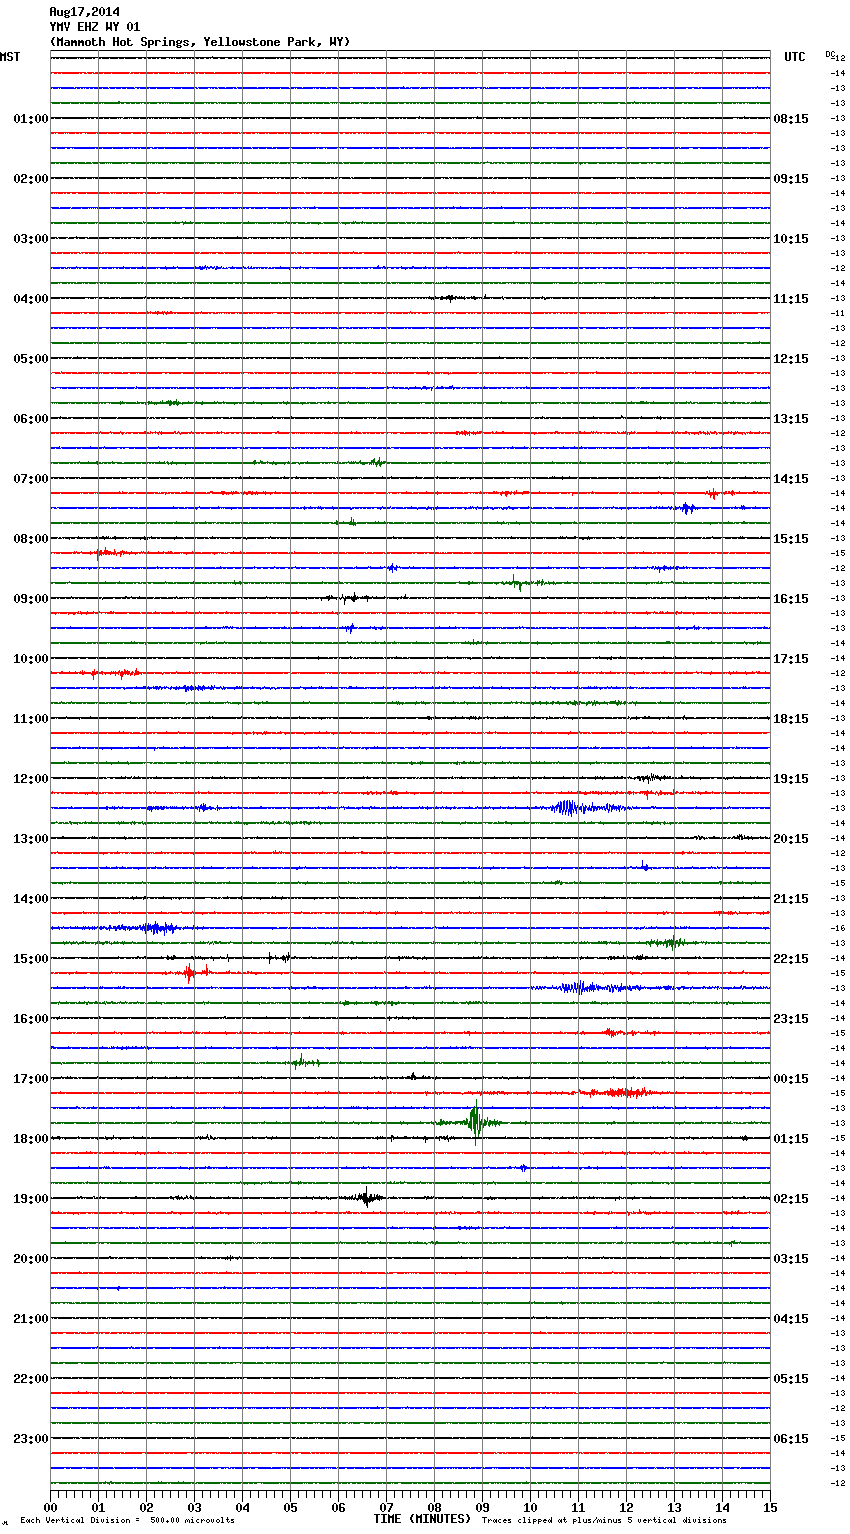
Task: Click the 04:15 UTC time label
Action: 791,1319
